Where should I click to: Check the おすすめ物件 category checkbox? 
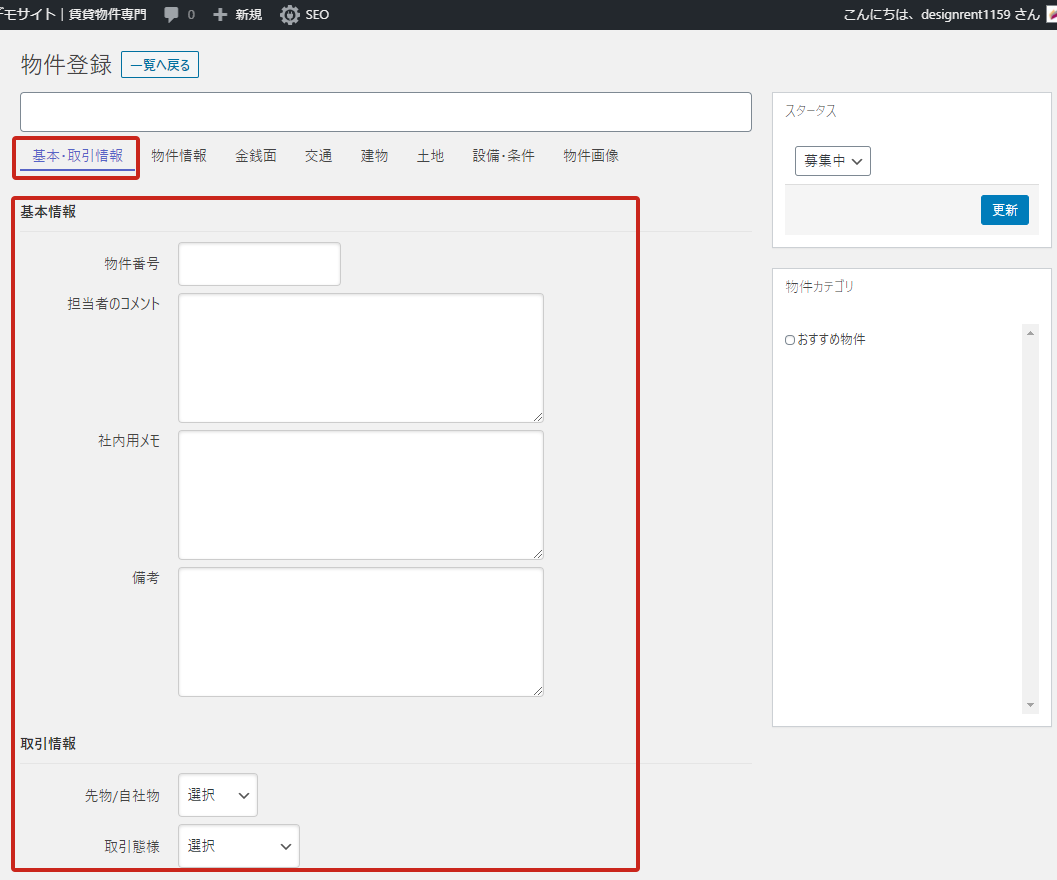tap(790, 340)
